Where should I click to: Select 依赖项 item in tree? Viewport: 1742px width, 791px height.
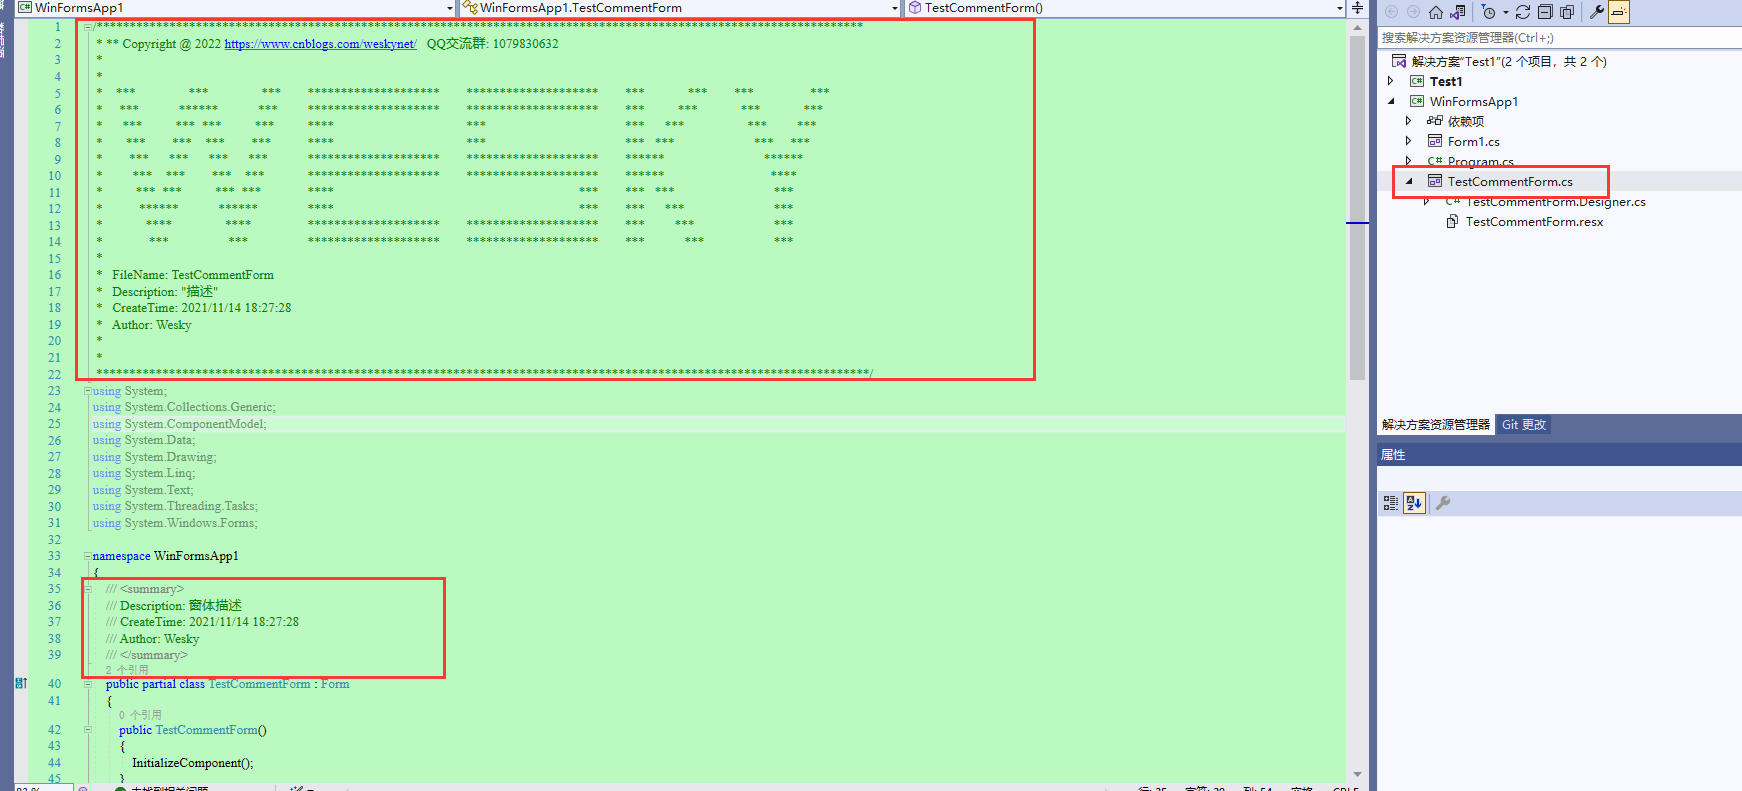[x=1466, y=121]
